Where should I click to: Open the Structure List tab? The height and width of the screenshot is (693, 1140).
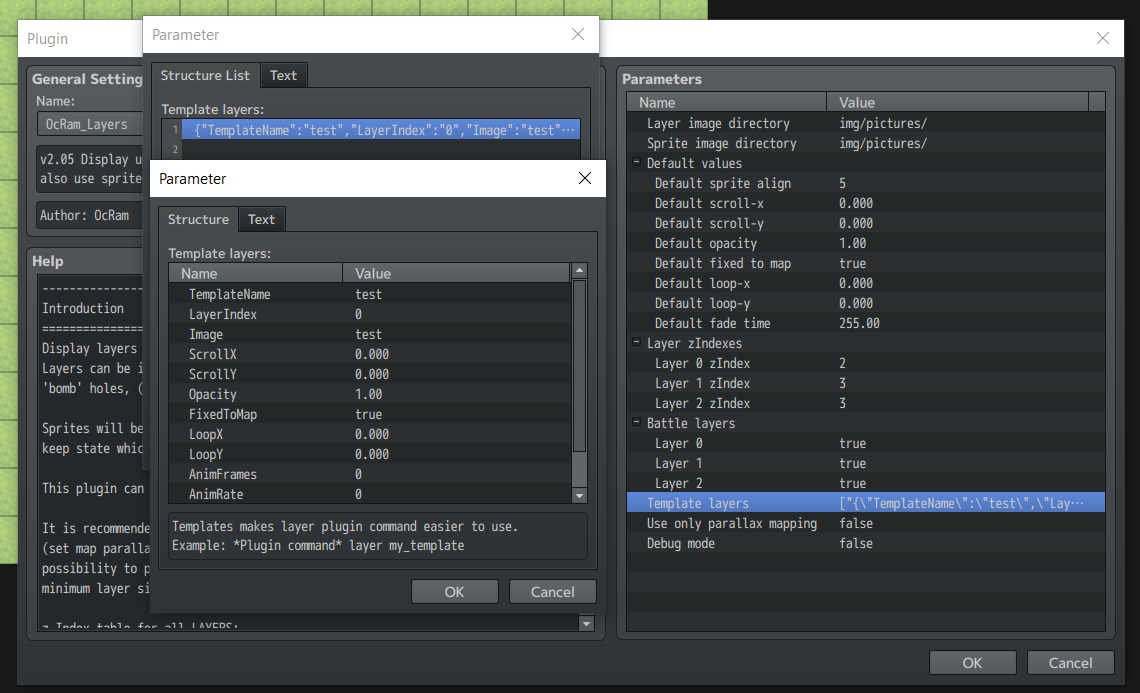click(205, 76)
